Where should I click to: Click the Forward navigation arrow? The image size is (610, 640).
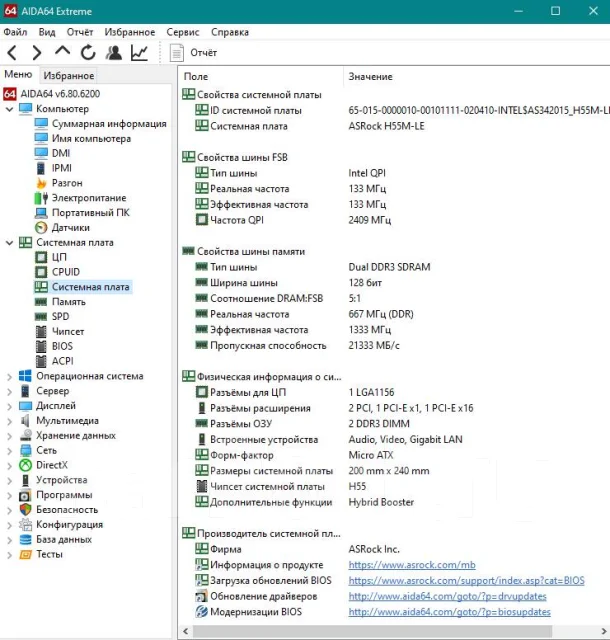point(37,53)
